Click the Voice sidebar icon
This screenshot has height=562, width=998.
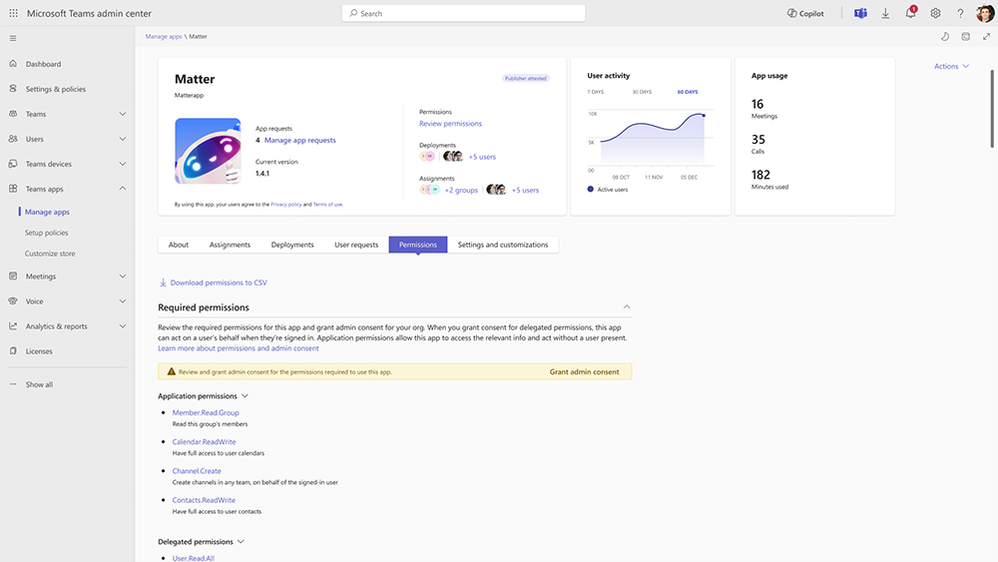(13, 301)
